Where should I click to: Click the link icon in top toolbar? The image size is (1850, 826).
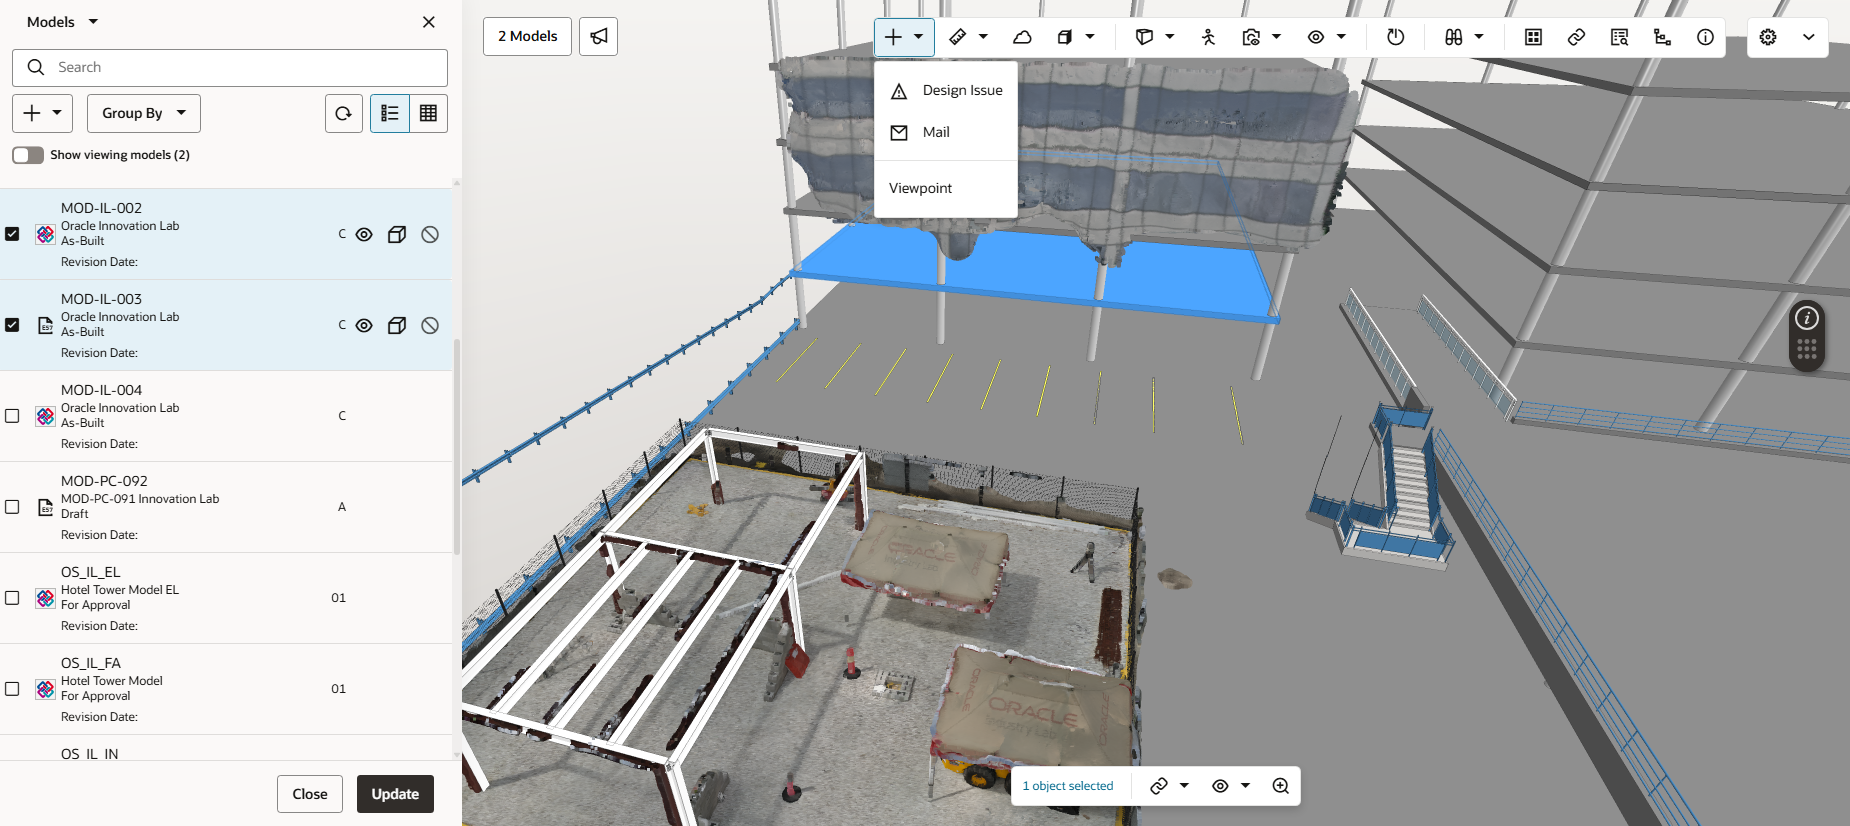(x=1576, y=37)
